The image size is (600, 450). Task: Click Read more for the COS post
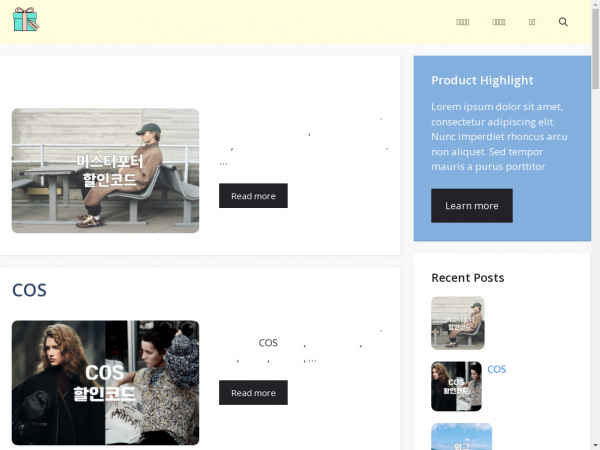(253, 393)
